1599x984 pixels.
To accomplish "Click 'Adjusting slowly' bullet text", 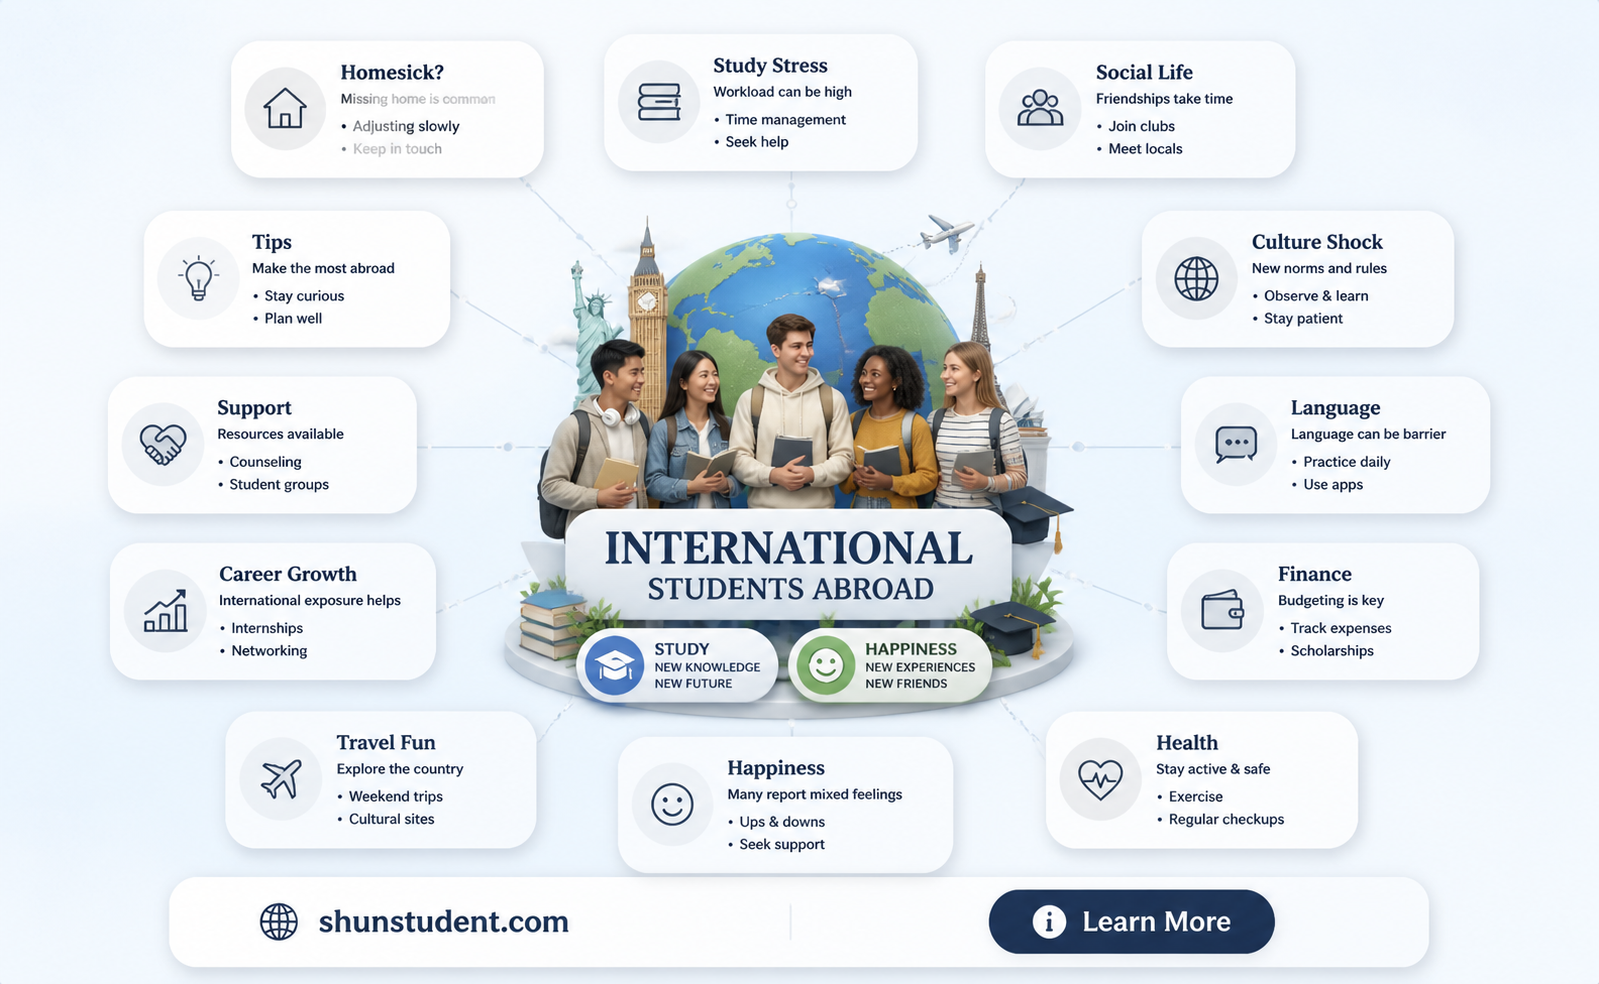I will click(406, 126).
